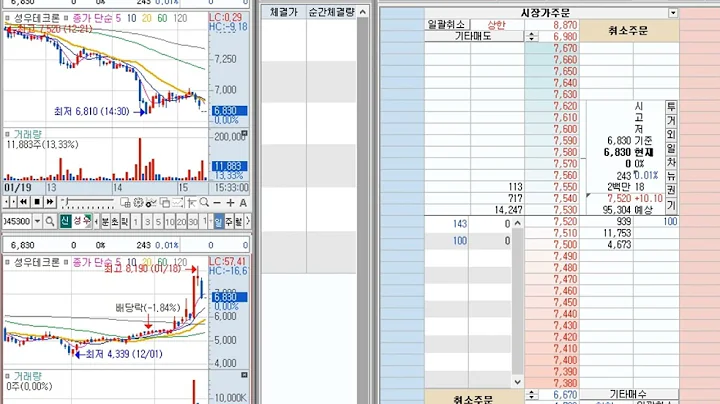Click the 7,550 ask price row
Viewport: 720px width, 404px height.
pos(552,187)
